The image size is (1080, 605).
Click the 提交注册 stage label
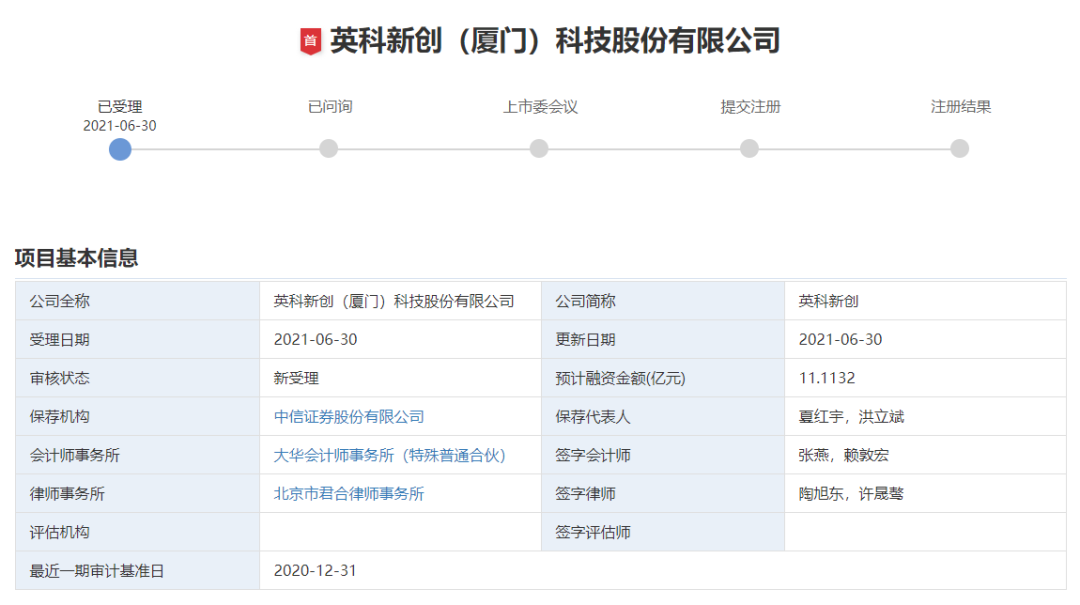[750, 107]
